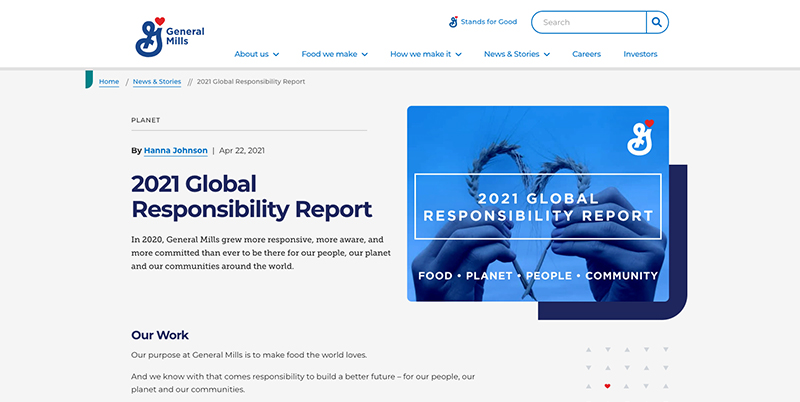Click the report cover image
Image resolution: width=800 pixels, height=402 pixels.
pos(538,204)
